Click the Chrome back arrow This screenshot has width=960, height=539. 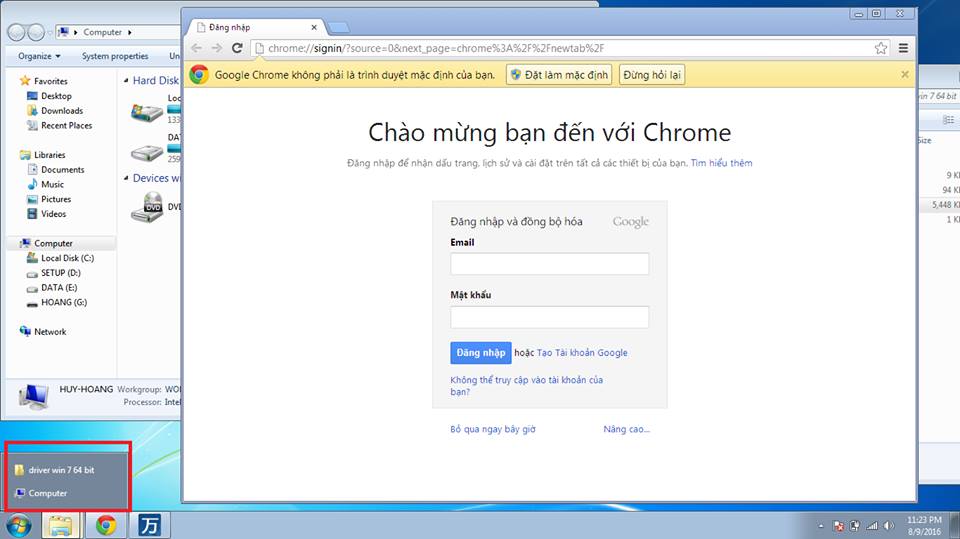pyautogui.click(x=197, y=48)
